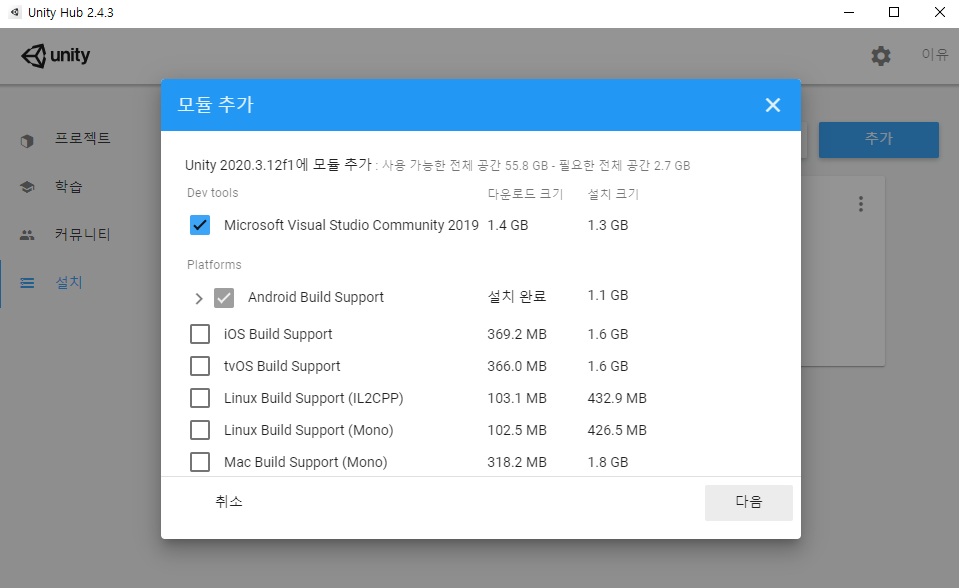Click the 학습 graduation cap icon
The width and height of the screenshot is (959, 588).
(x=27, y=187)
